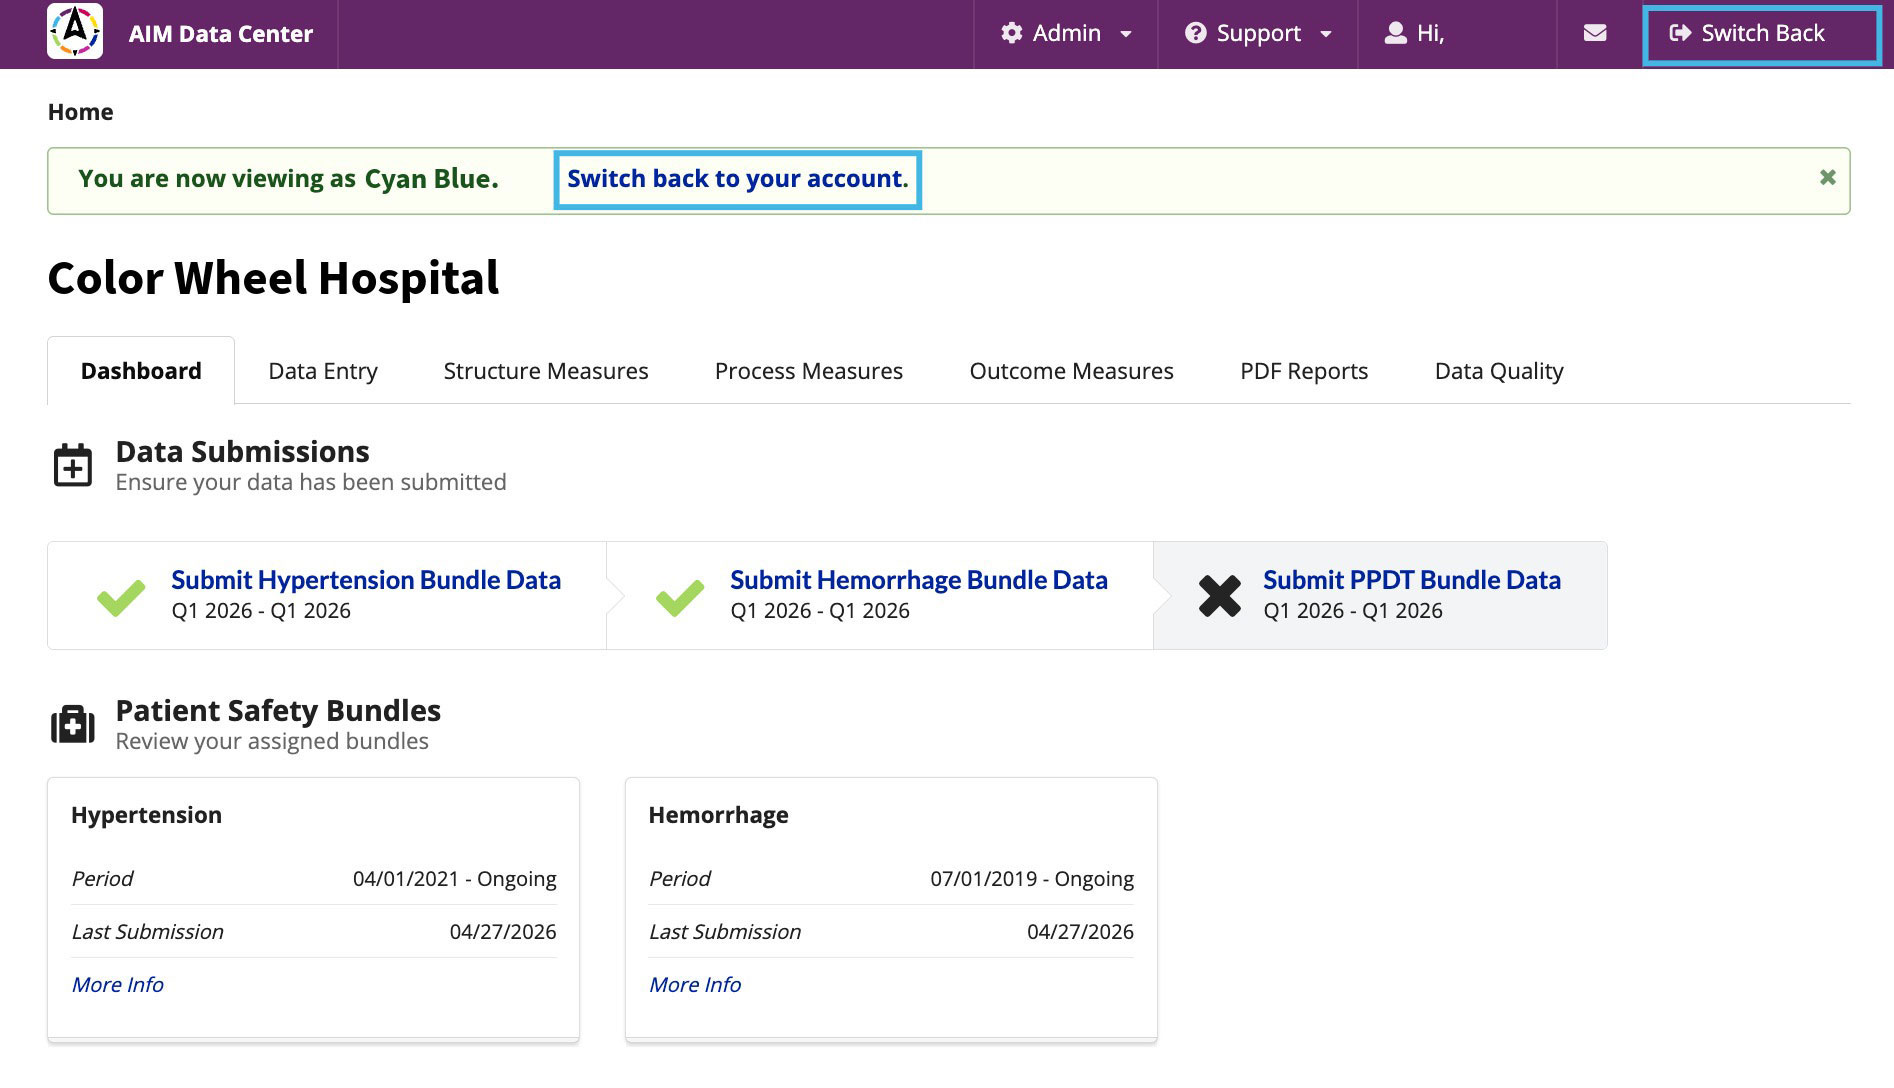Click Switch back to your account link
The width and height of the screenshot is (1894, 1088).
[x=738, y=179]
